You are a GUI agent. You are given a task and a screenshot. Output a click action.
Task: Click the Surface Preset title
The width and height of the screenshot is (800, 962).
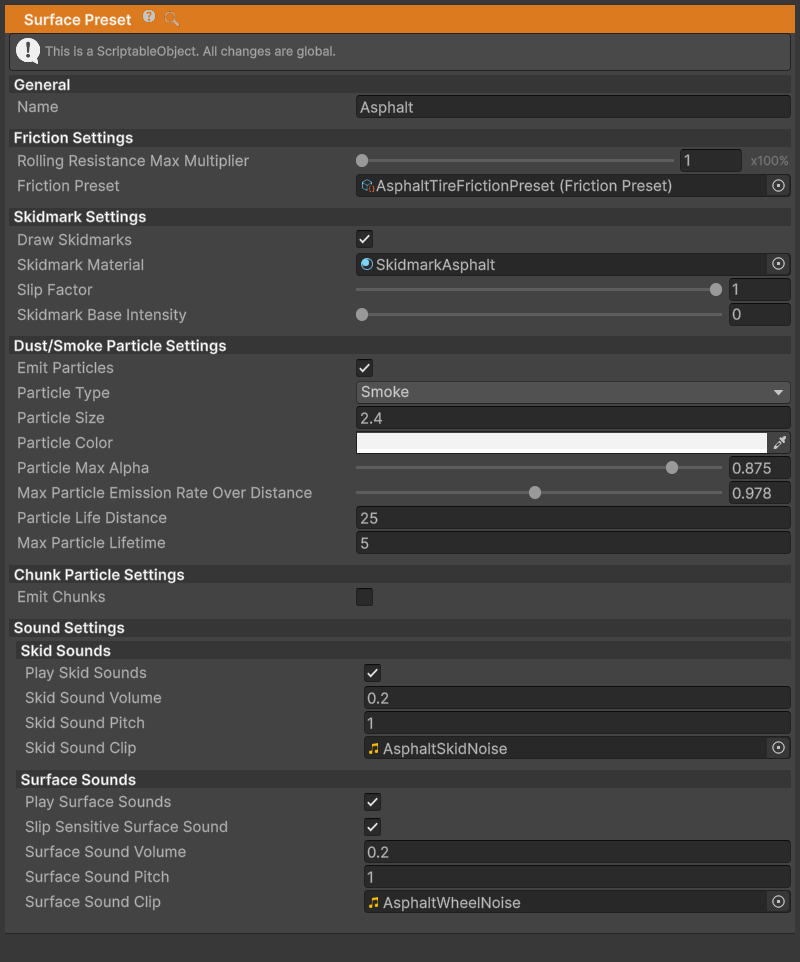click(77, 20)
